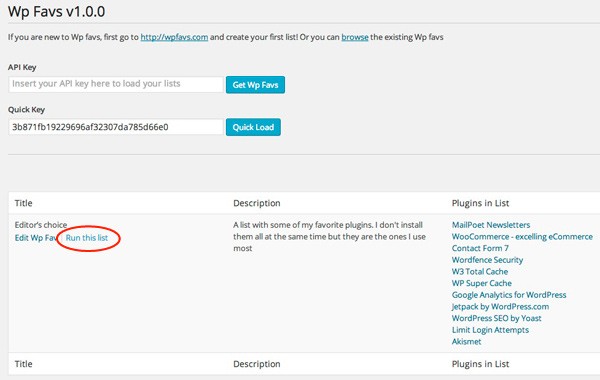This screenshot has width=600, height=380.
Task: Open the Akismet plugin link
Action: (x=466, y=342)
